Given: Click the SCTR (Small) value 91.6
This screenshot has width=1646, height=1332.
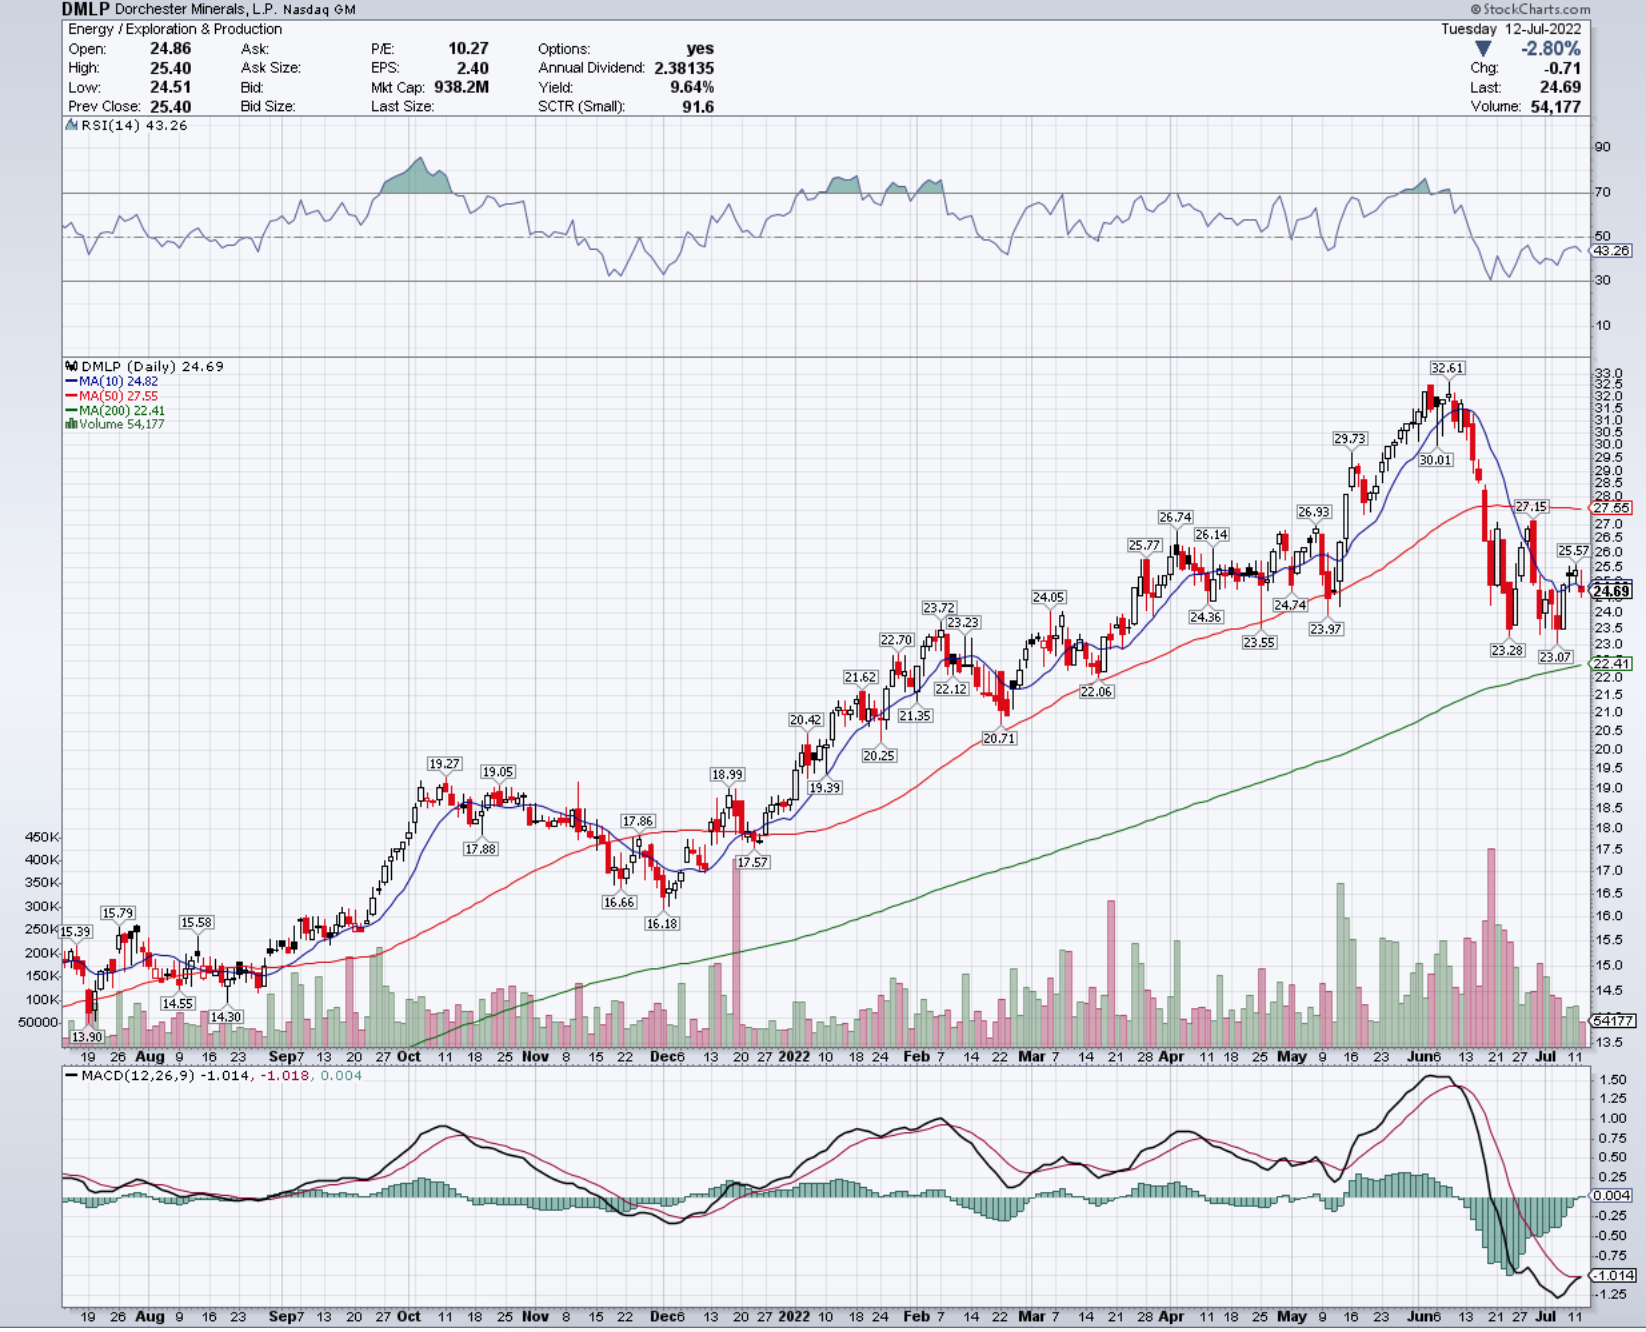Looking at the screenshot, I should coord(698,106).
